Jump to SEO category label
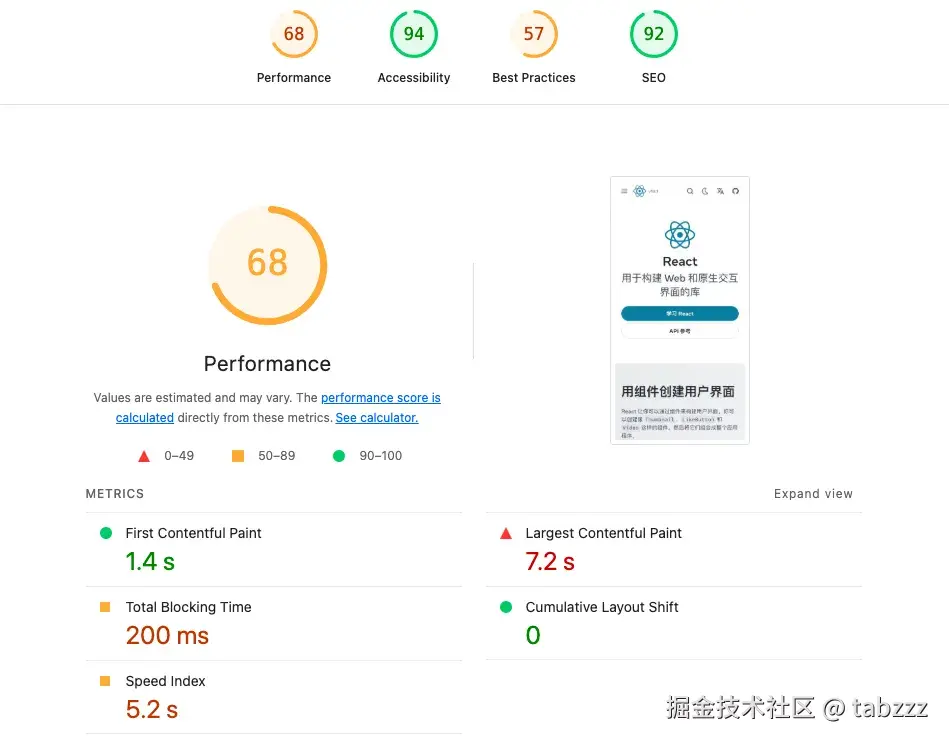This screenshot has height=743, width=949. coord(654,77)
